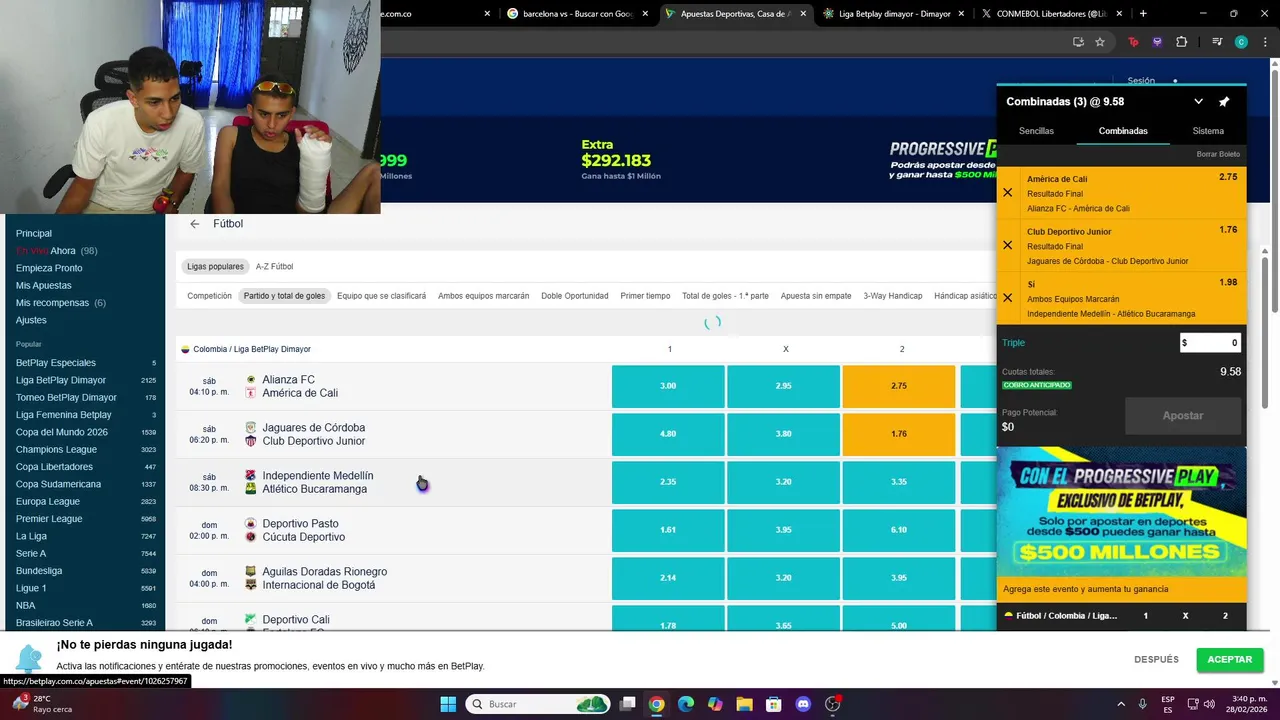Open Independiente Medellín vs Atlético Bucaramanga match

coord(318,482)
